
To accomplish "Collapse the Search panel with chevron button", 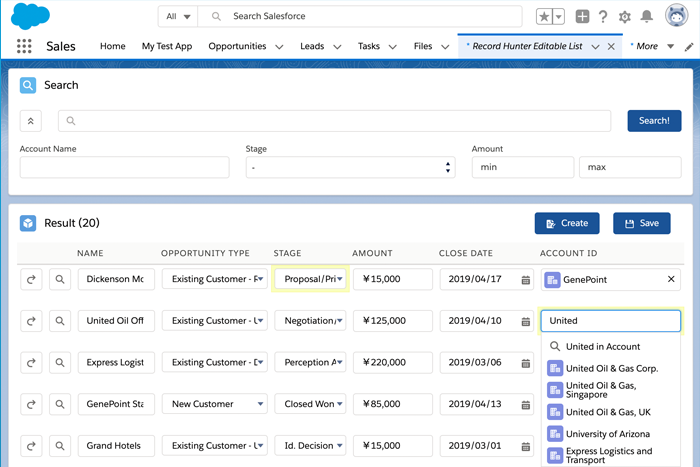I will point(31,121).
